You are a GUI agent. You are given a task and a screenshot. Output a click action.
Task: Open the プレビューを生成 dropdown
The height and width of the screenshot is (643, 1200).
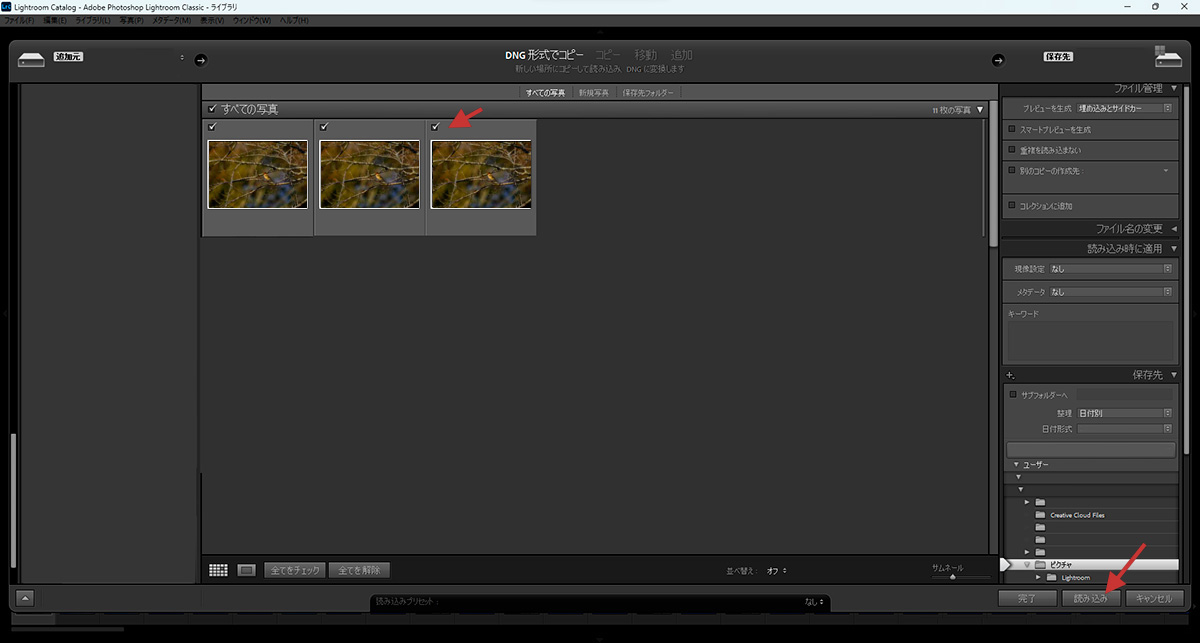1124,108
